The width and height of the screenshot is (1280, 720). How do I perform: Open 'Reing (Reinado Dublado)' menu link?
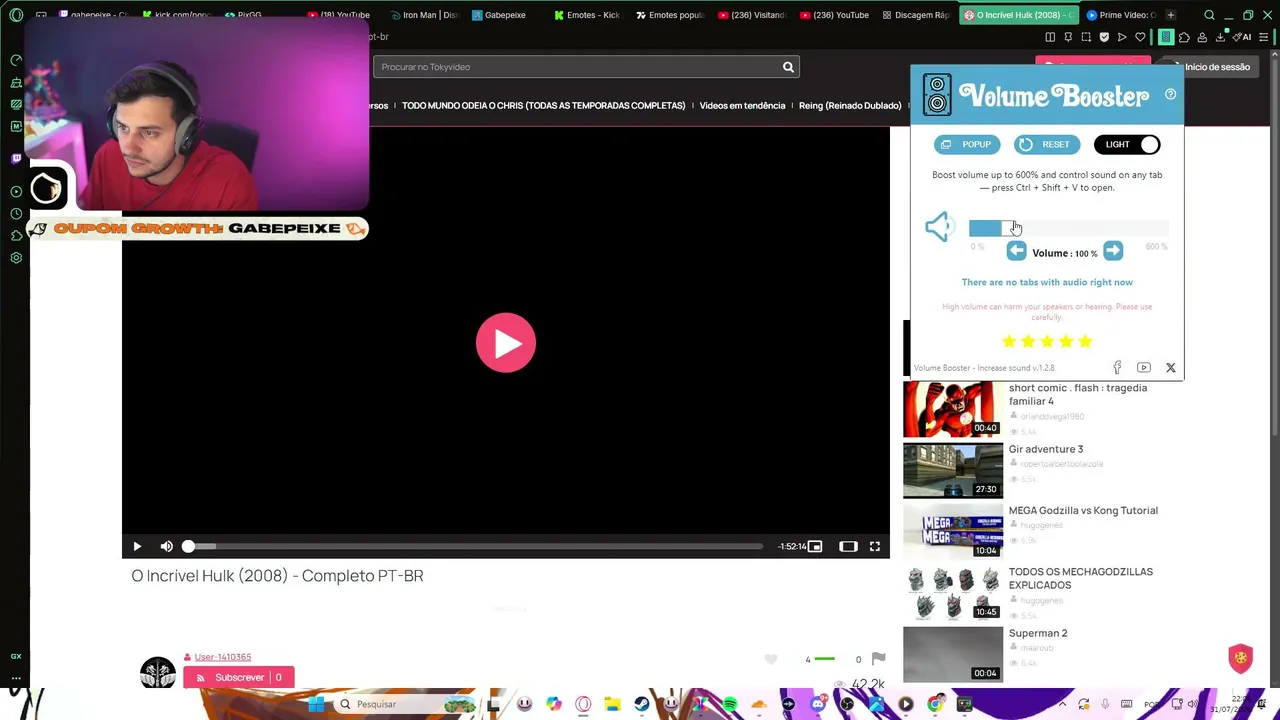point(850,106)
